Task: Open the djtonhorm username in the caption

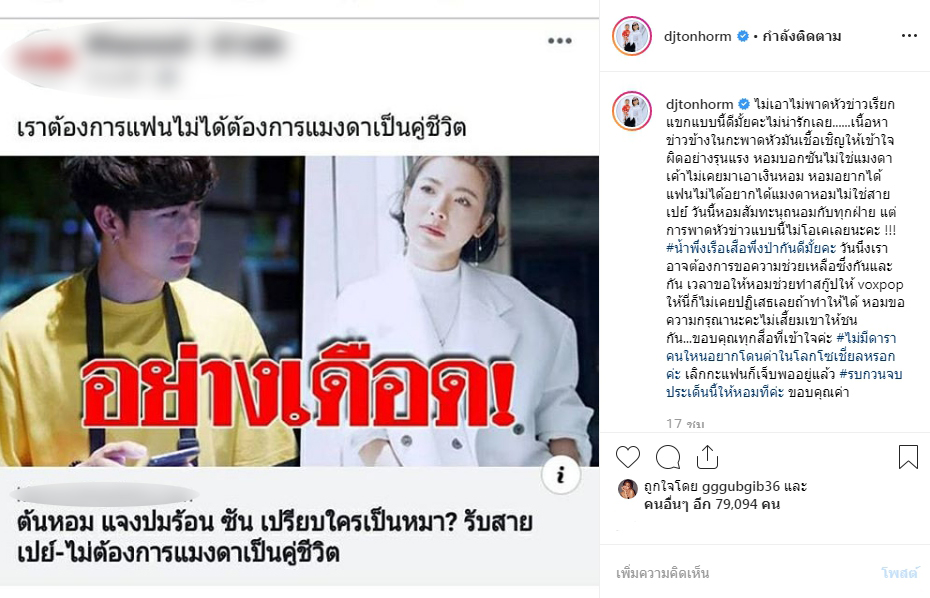Action: click(x=699, y=104)
